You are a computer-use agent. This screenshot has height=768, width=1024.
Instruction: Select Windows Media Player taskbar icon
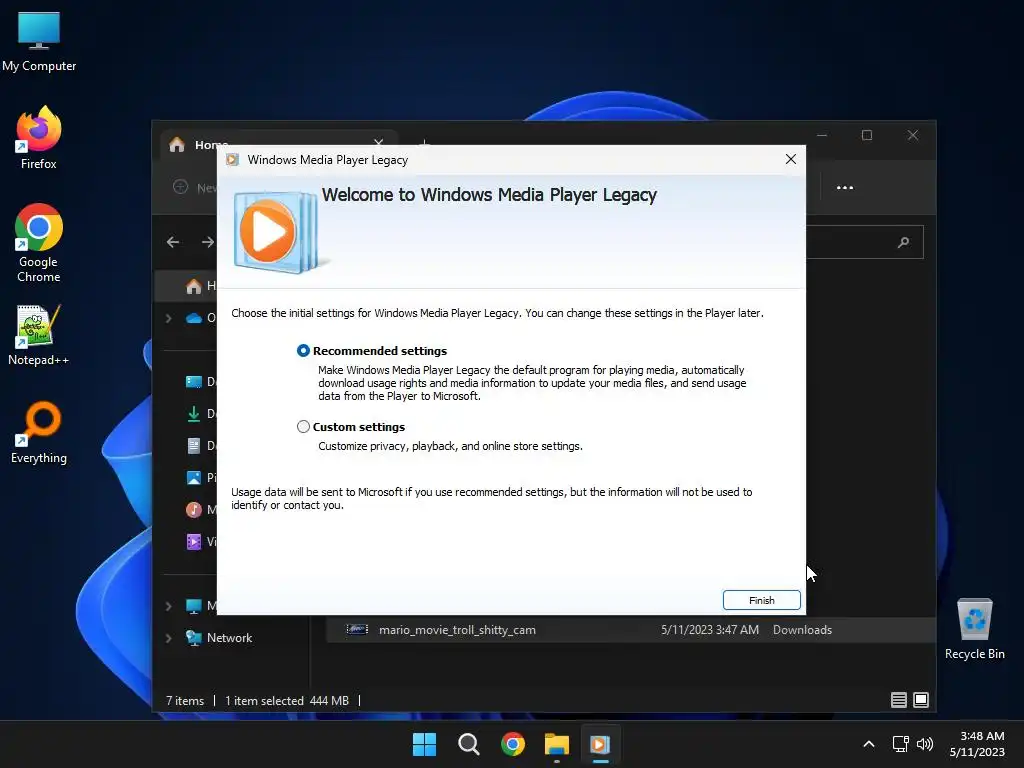(x=600, y=744)
